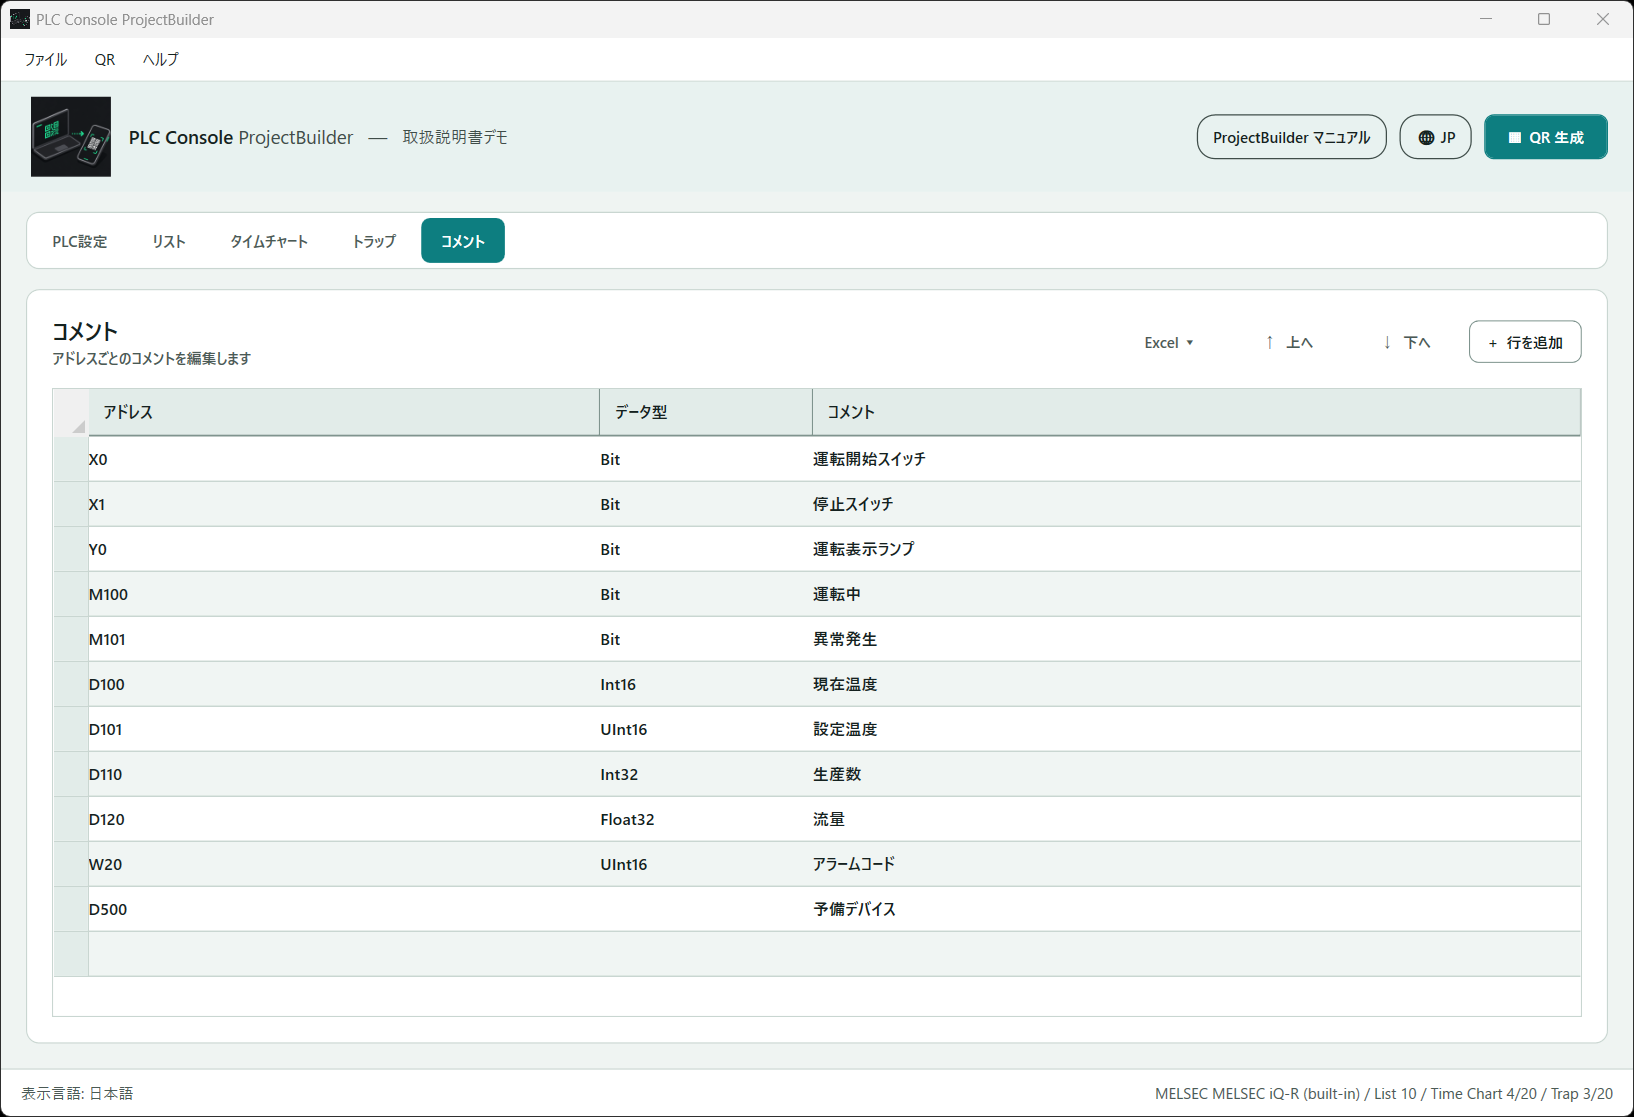Select the D120 address cell
Screen dimensions: 1634x1117
(x=344, y=819)
